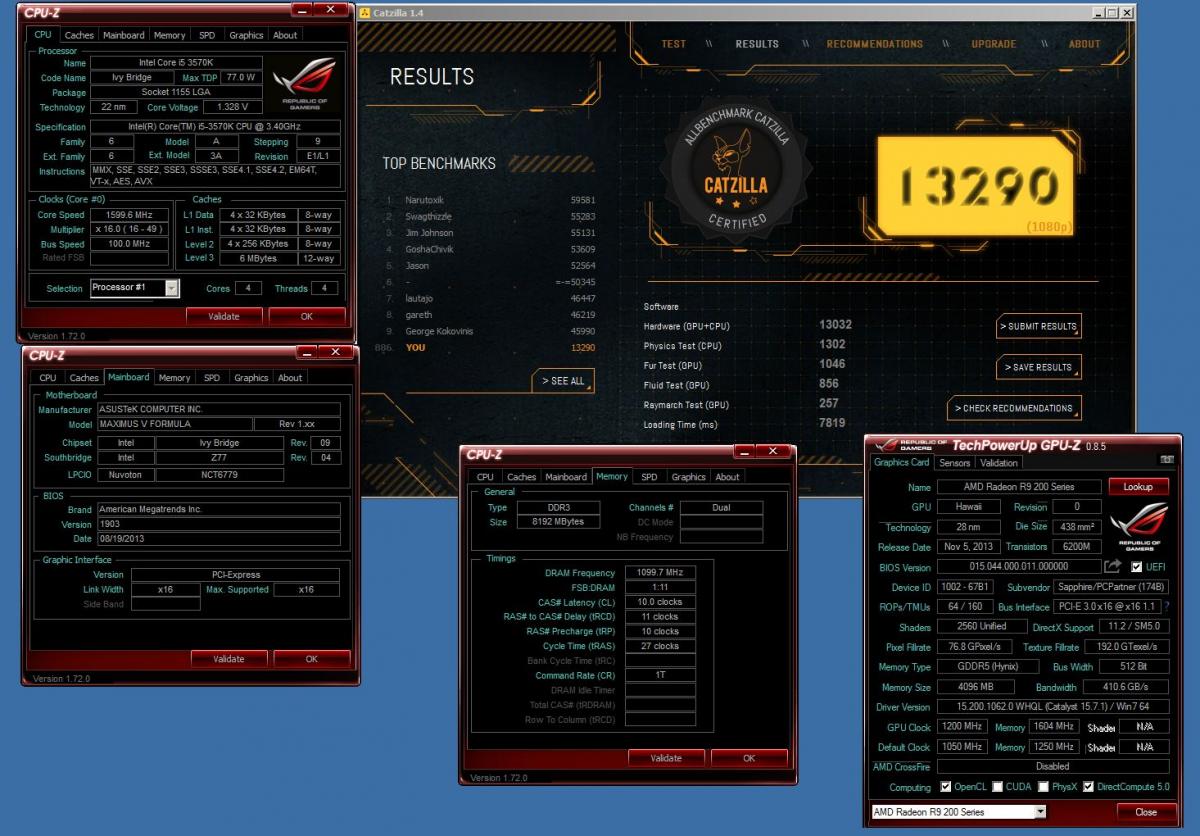Screen dimensions: 1200x836
Task: Take GPU-Z screenshot via camera icon
Action: point(1167,459)
